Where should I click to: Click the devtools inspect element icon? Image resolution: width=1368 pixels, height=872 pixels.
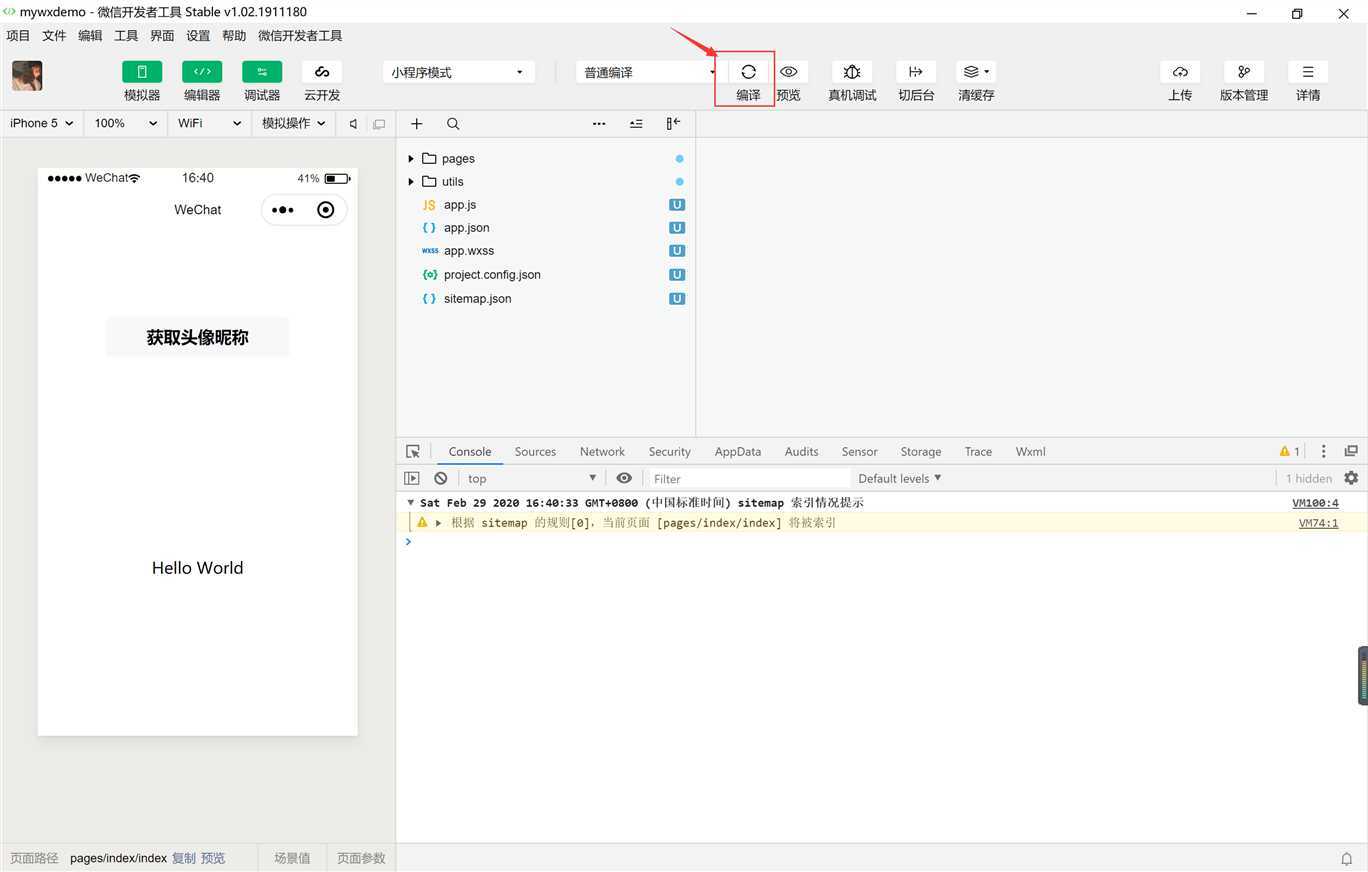[413, 452]
